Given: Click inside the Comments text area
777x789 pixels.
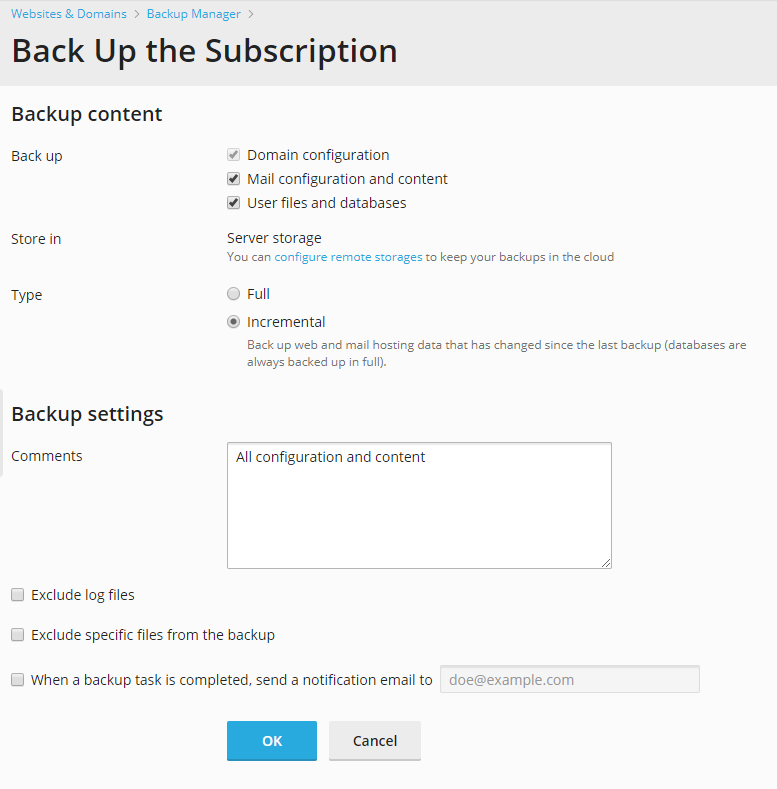Looking at the screenshot, I should tap(419, 505).
